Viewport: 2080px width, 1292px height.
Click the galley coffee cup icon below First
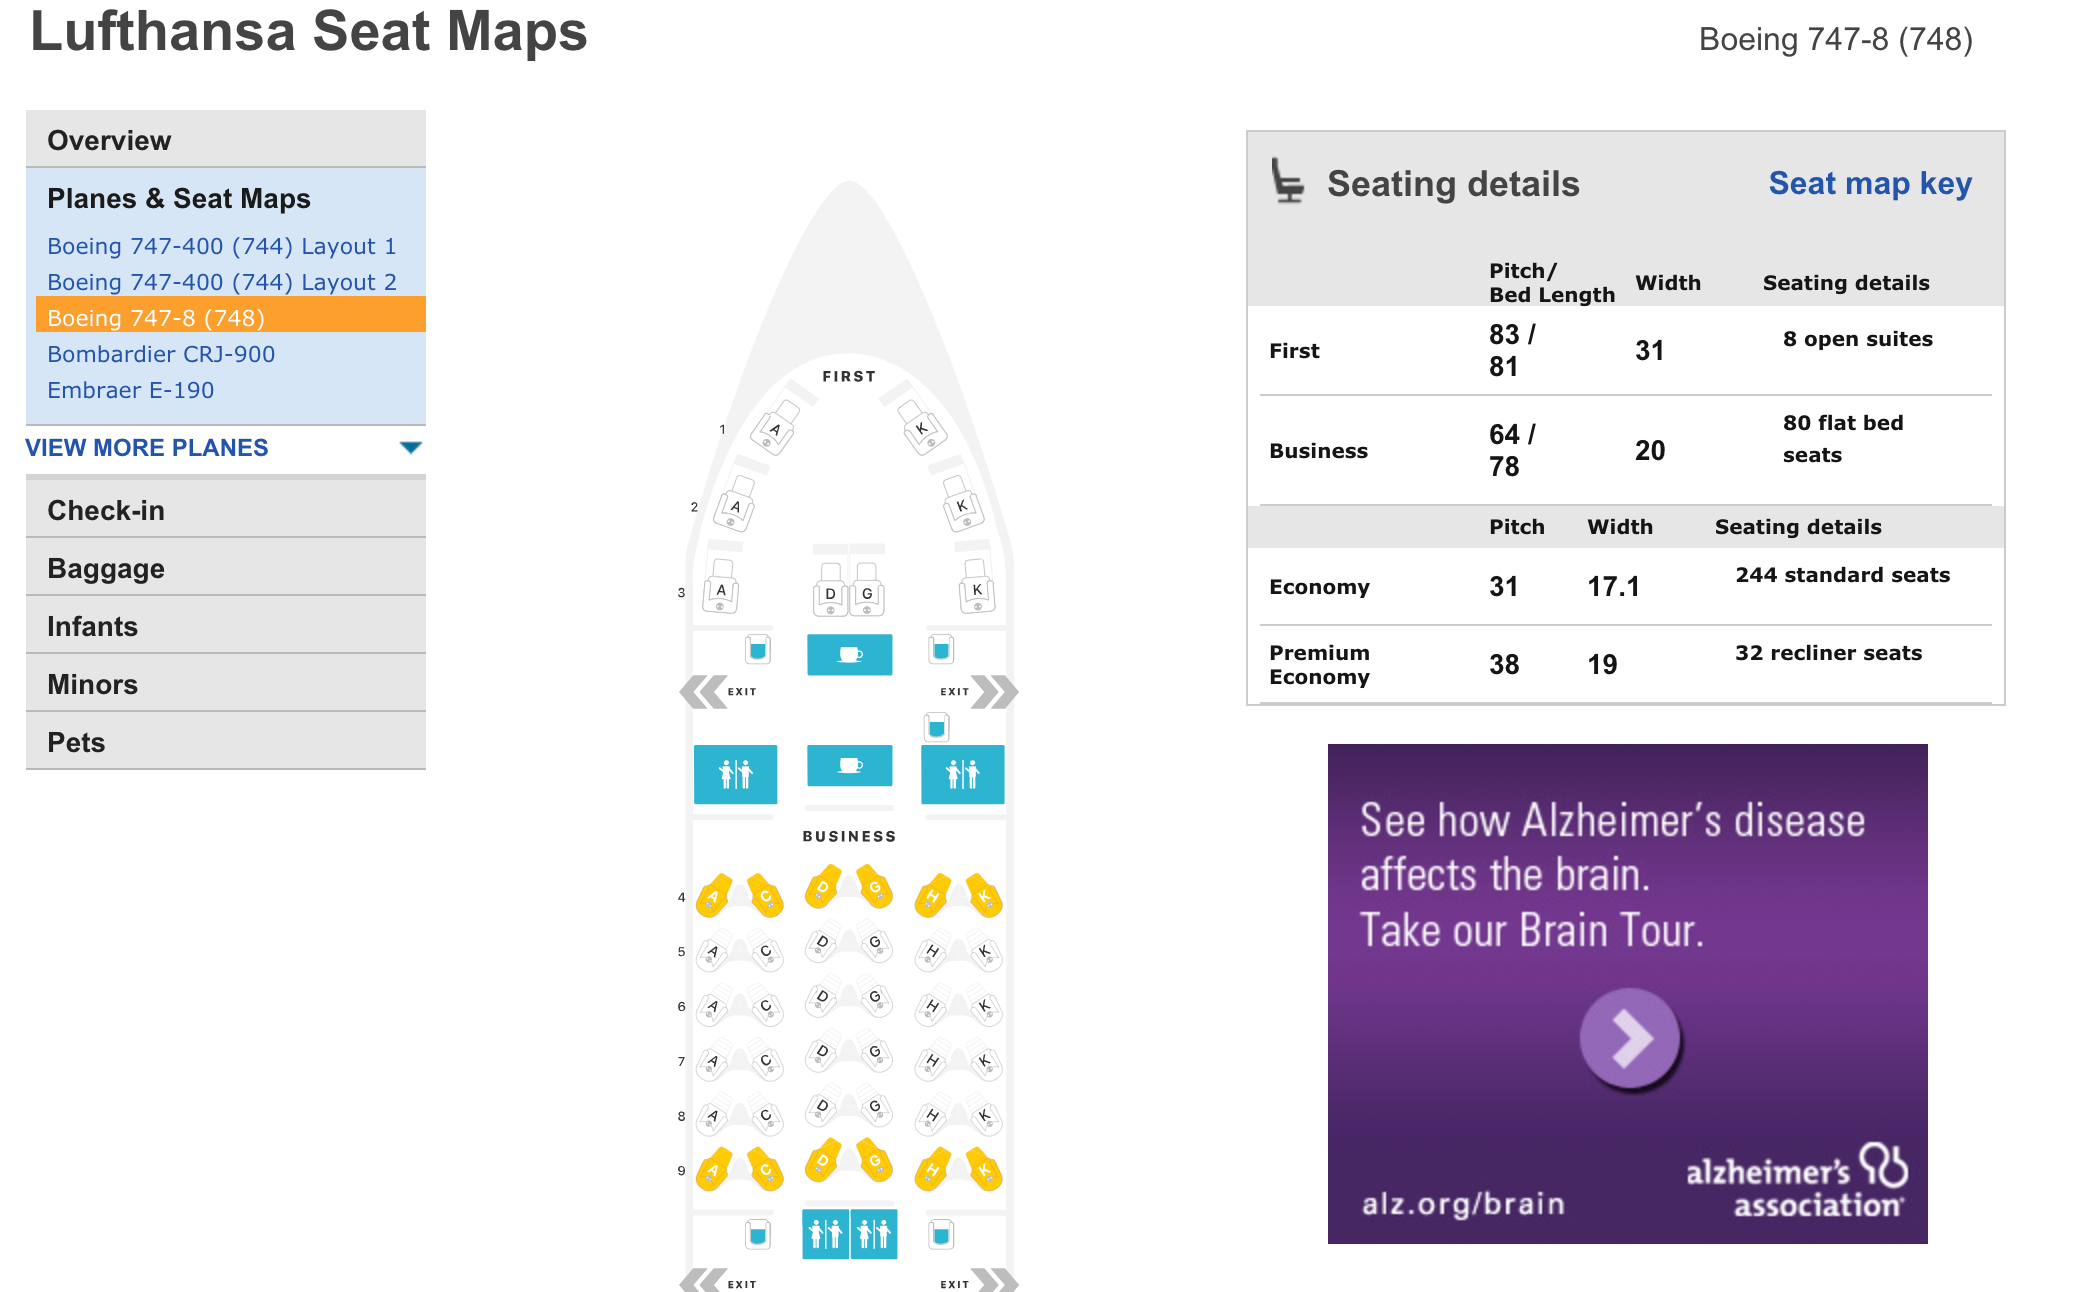click(849, 654)
